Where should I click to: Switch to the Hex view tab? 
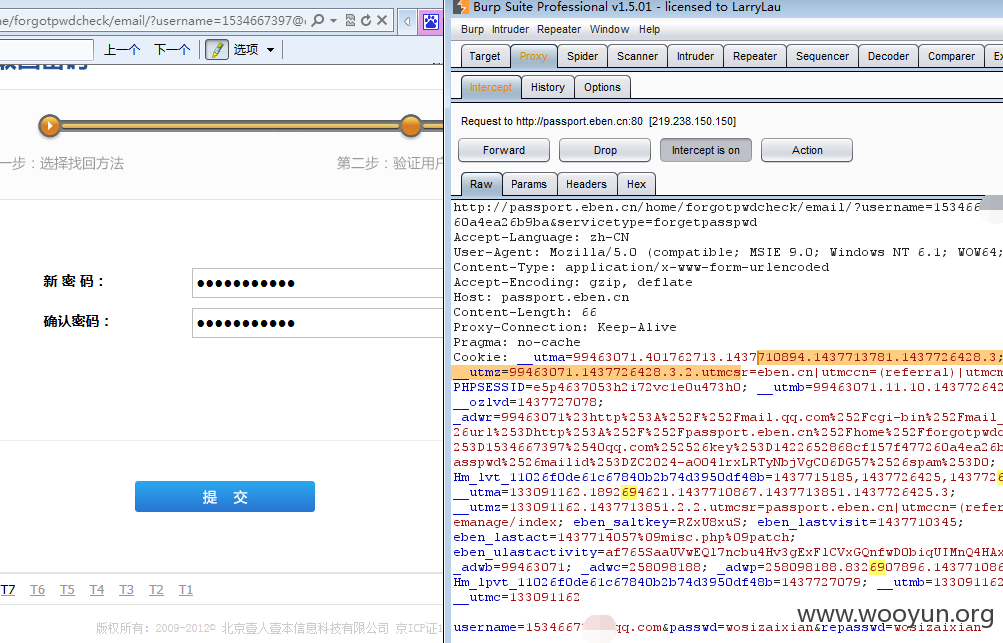click(636, 184)
